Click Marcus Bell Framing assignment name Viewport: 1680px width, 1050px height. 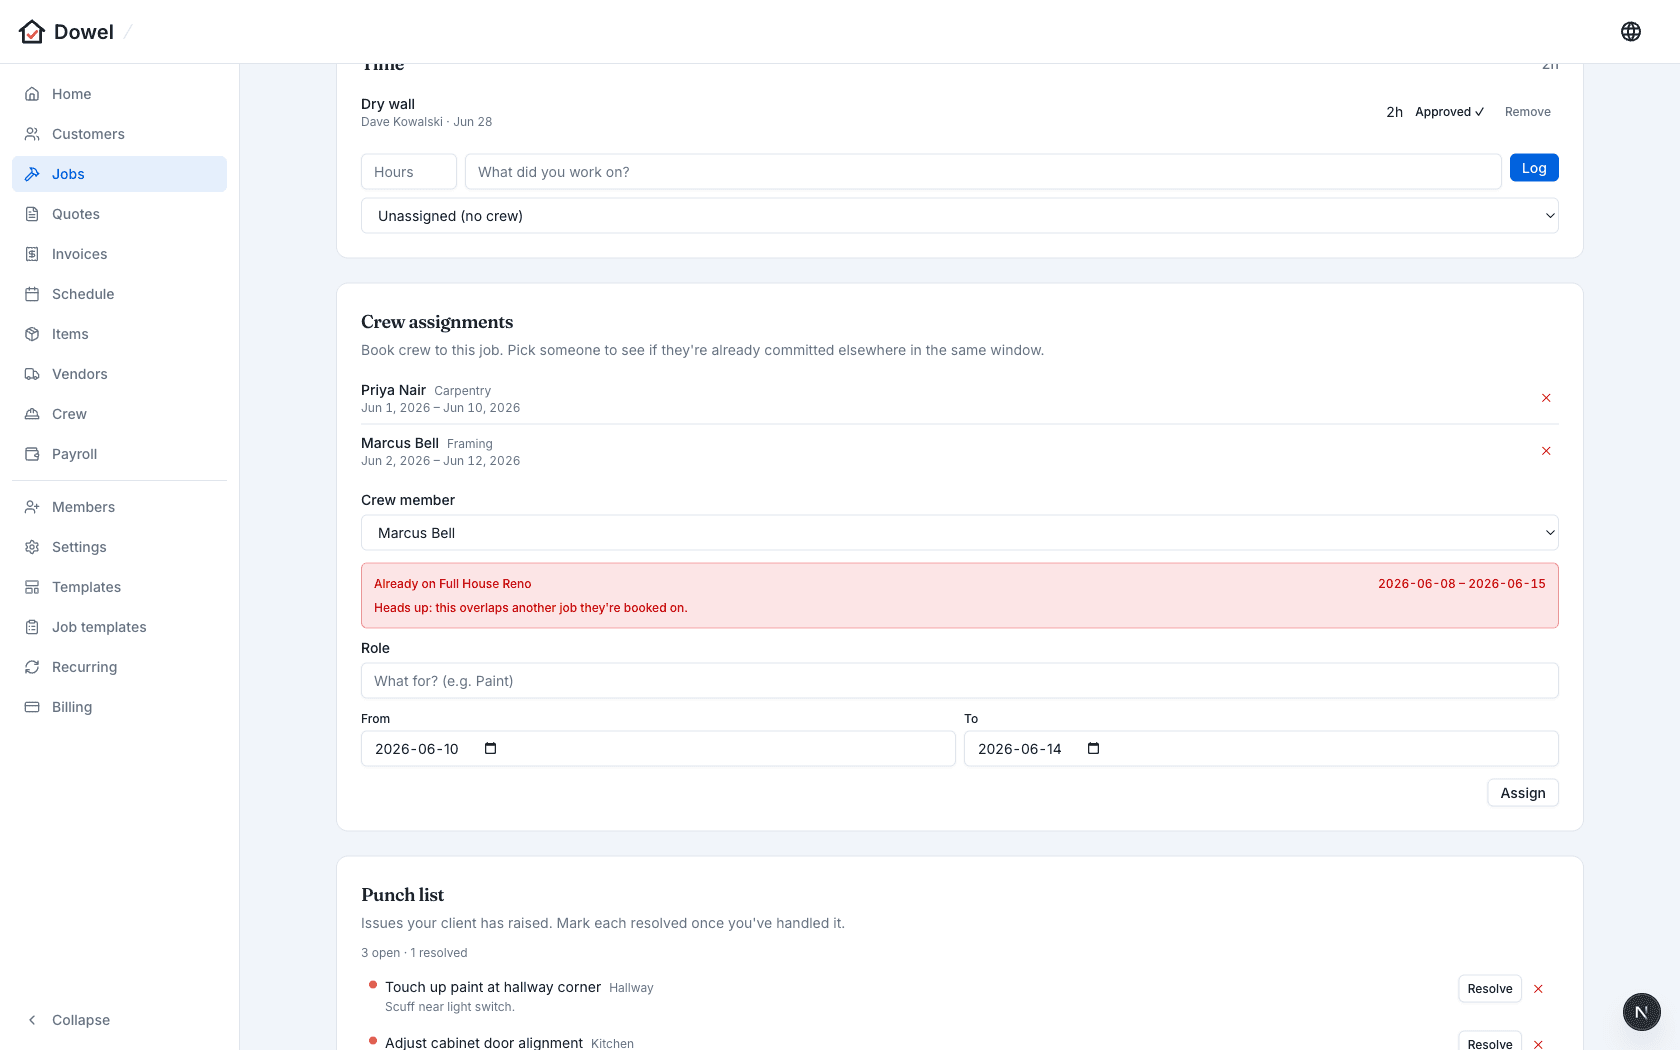point(400,443)
